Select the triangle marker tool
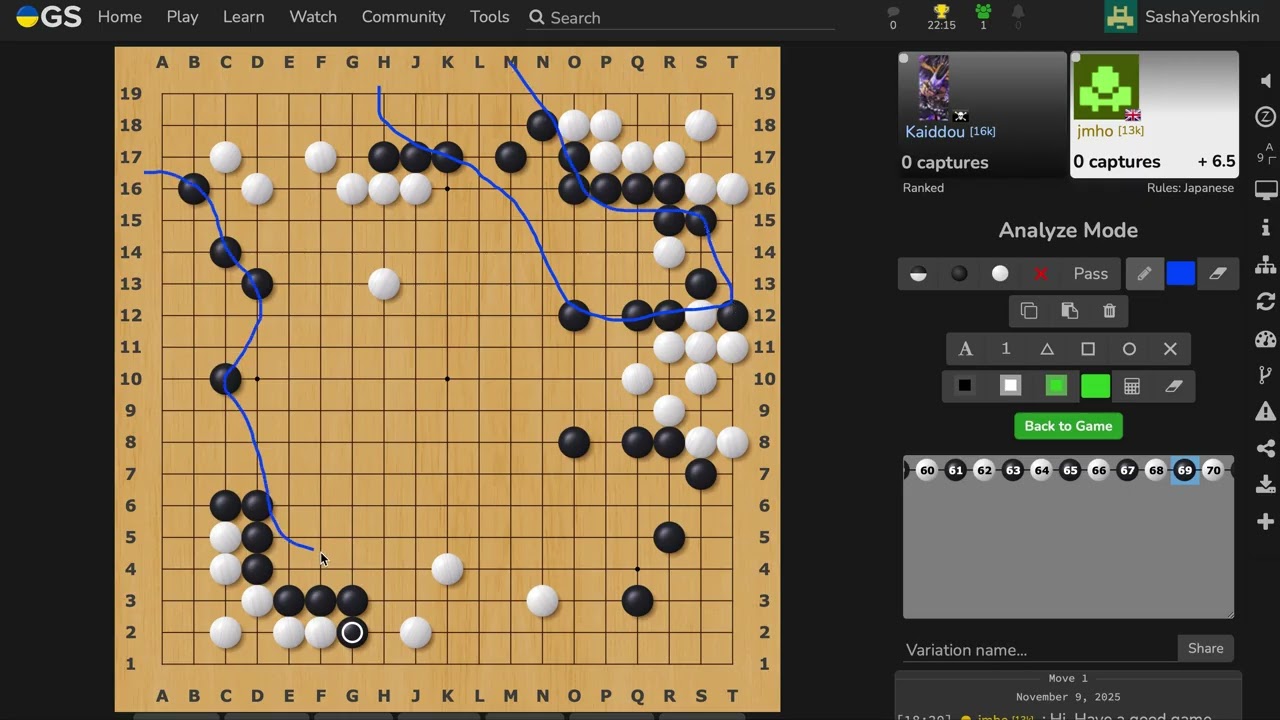Screen dimensions: 1280x720 point(1047,349)
